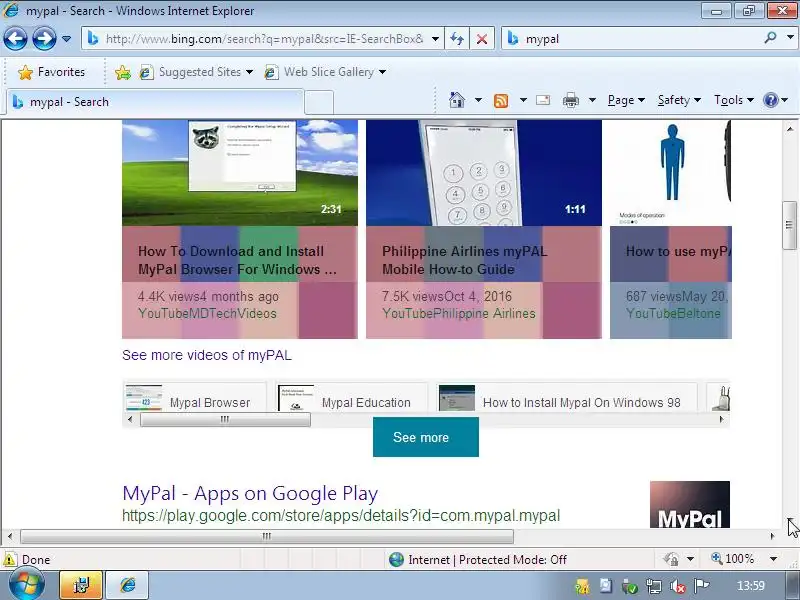Open the Favorites star button

(51, 72)
